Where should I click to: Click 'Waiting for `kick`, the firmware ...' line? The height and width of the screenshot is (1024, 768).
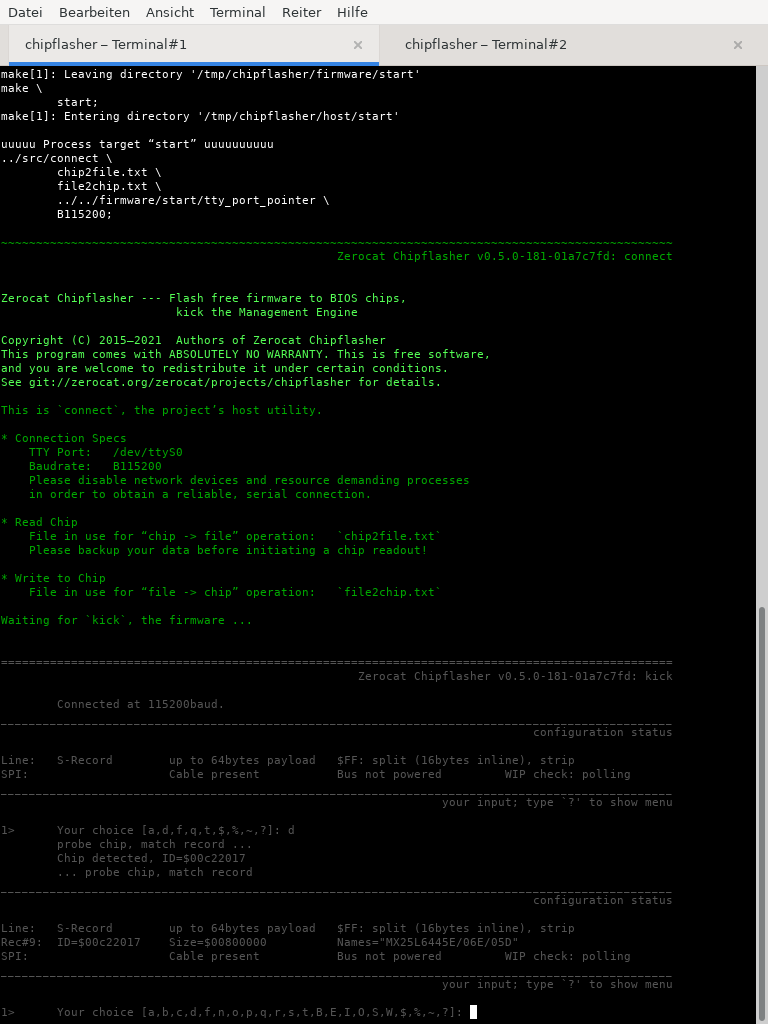(x=126, y=620)
